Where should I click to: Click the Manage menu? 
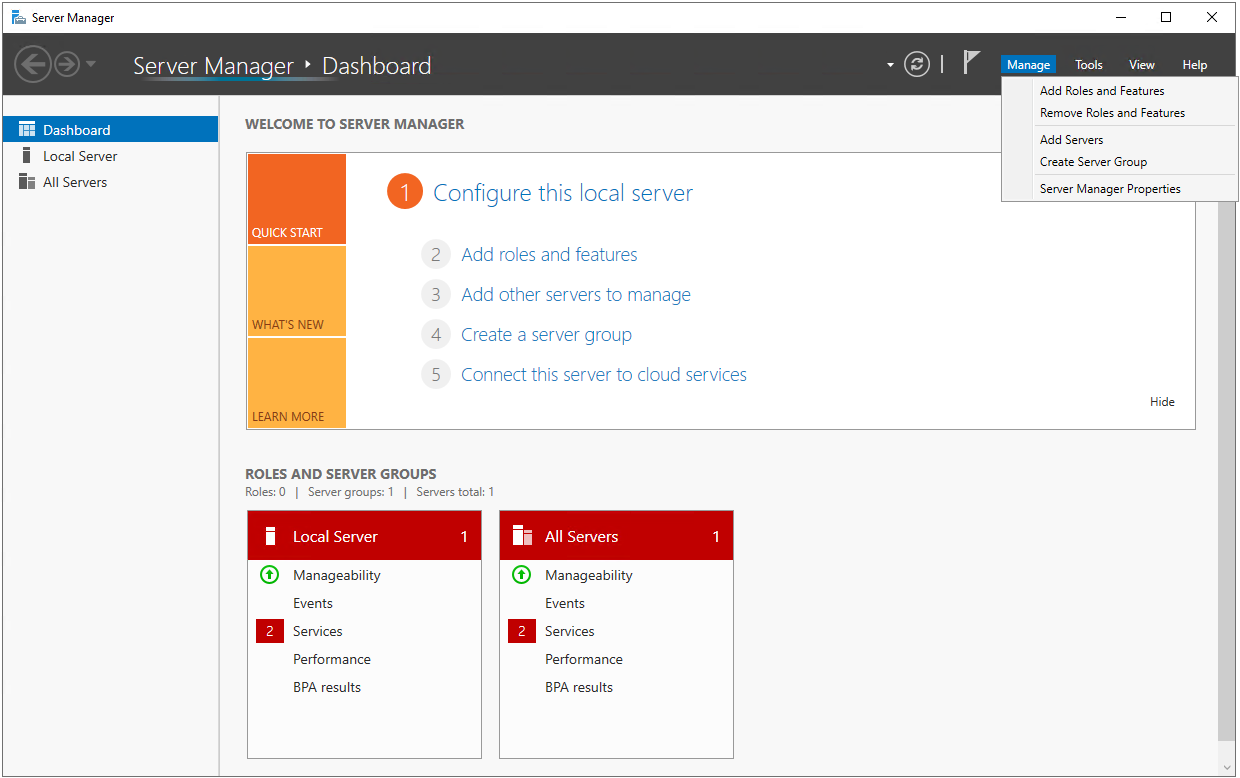(x=1028, y=65)
